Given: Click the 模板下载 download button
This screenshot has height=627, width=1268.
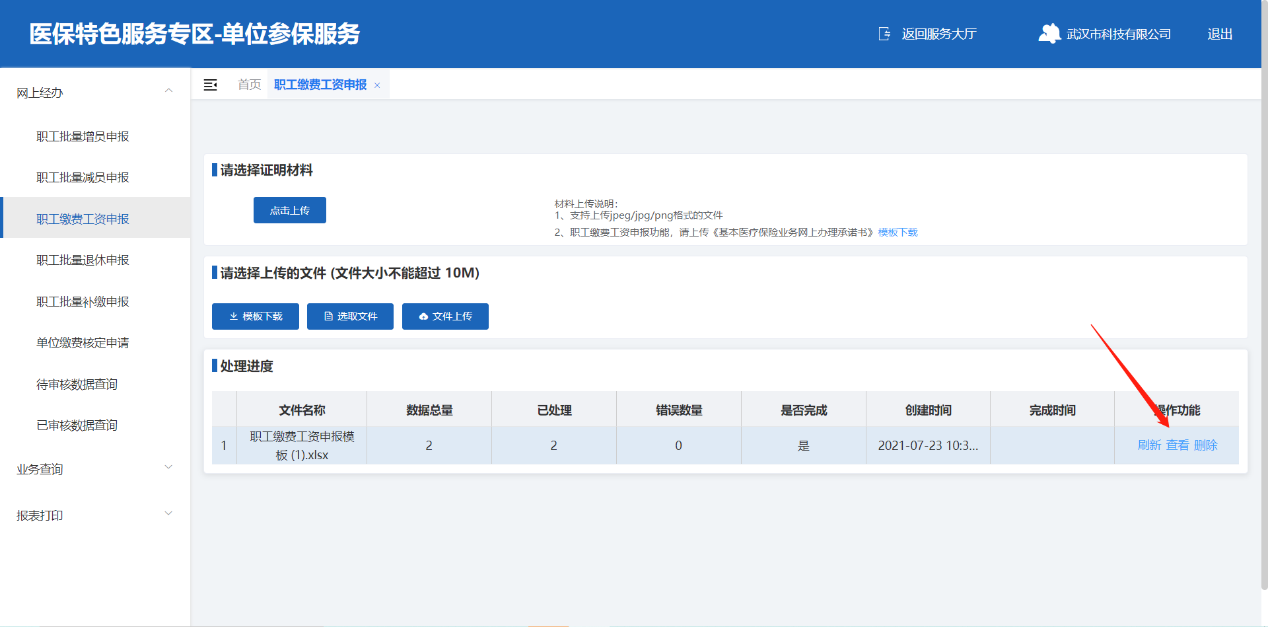Looking at the screenshot, I should (255, 316).
